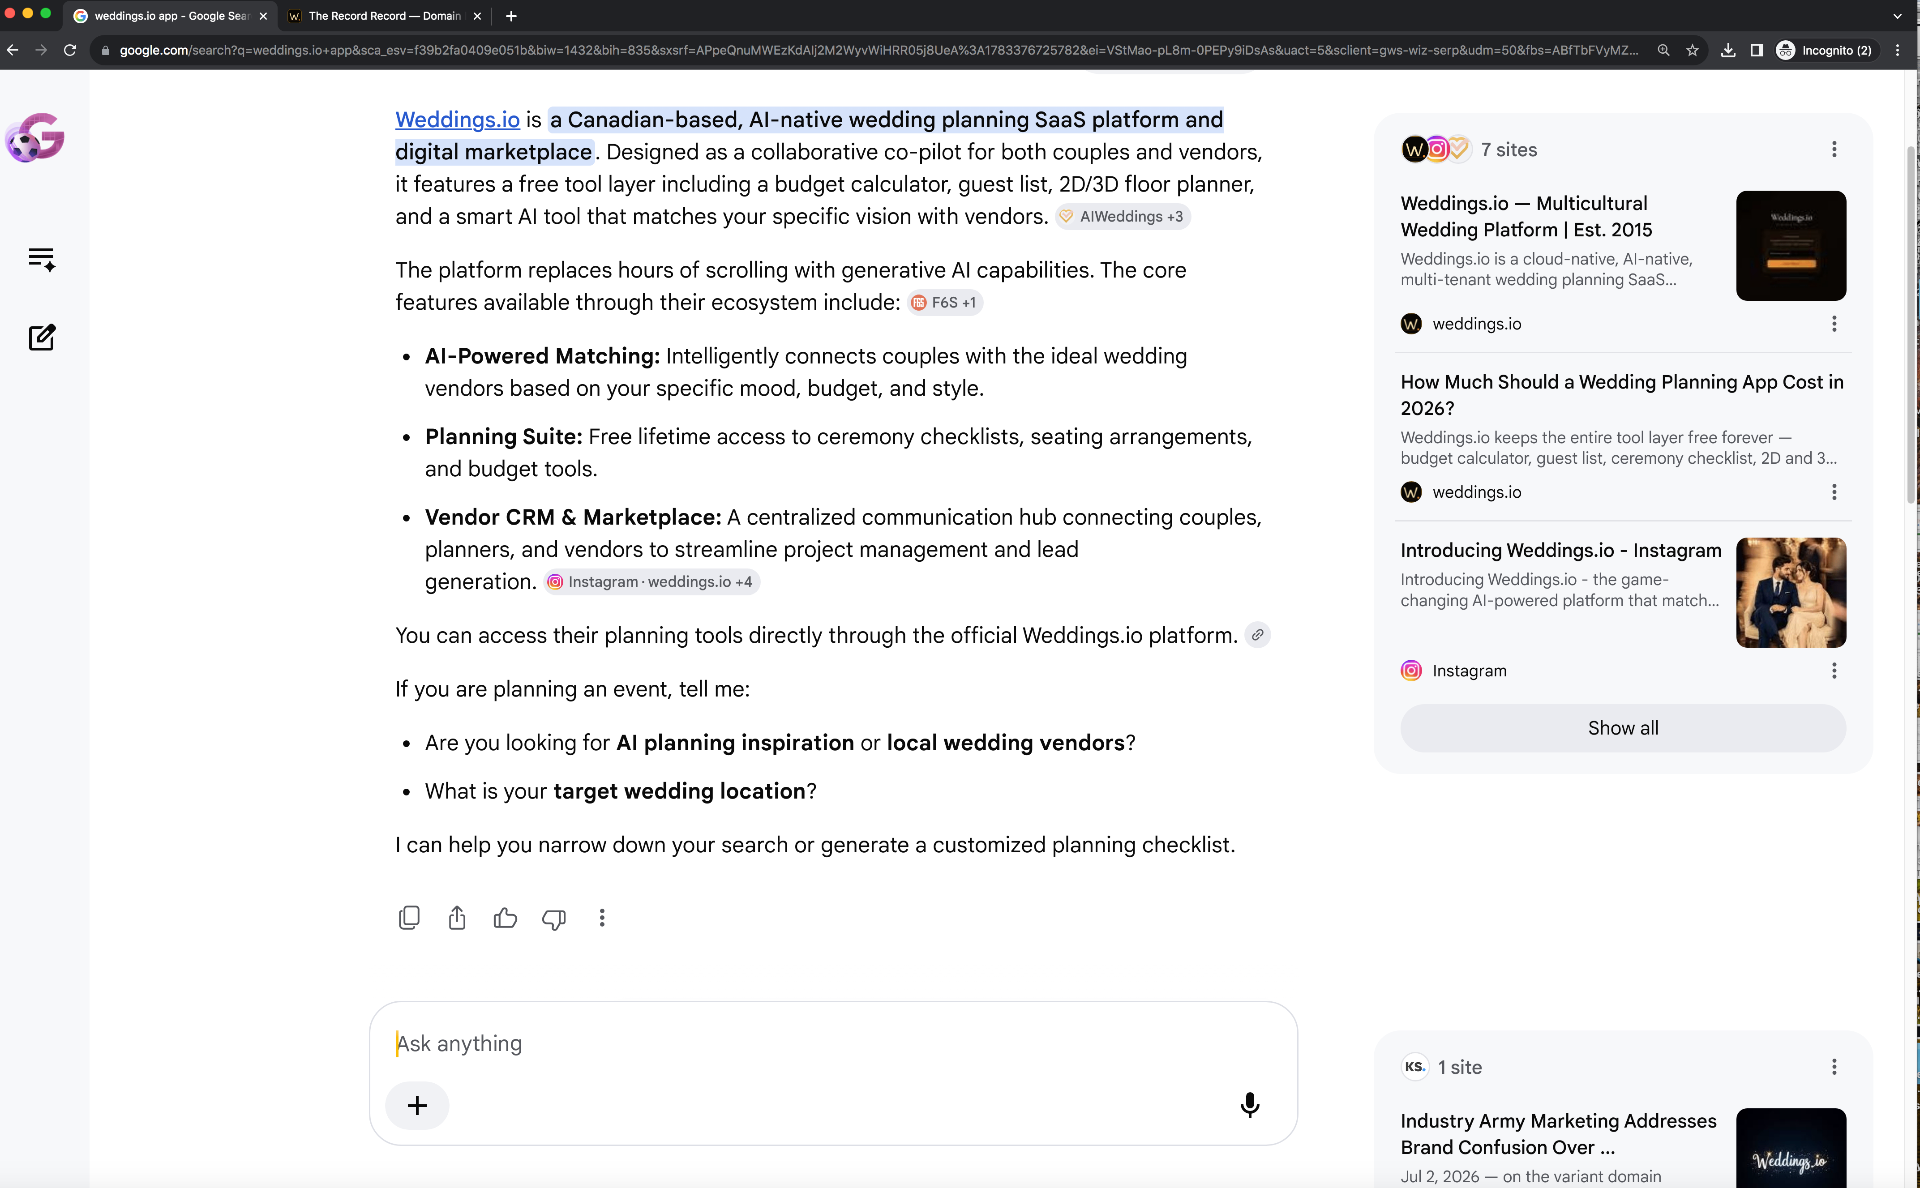The image size is (1920, 1188).
Task: Open options for 7 sites panel
Action: (x=1834, y=149)
